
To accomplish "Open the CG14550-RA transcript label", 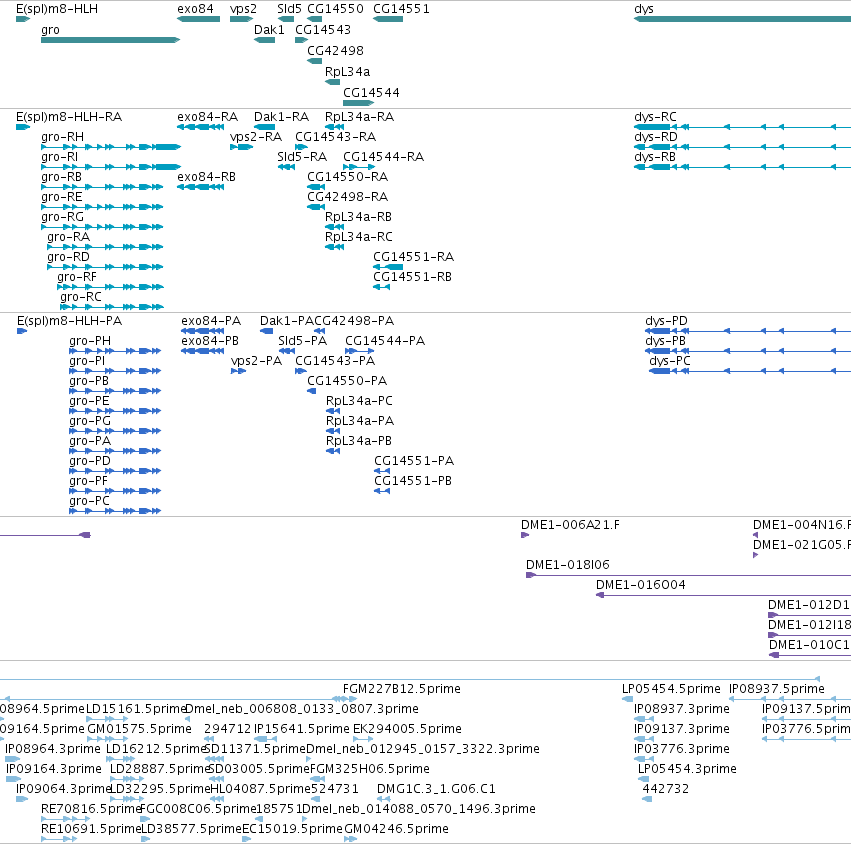I will tap(347, 177).
